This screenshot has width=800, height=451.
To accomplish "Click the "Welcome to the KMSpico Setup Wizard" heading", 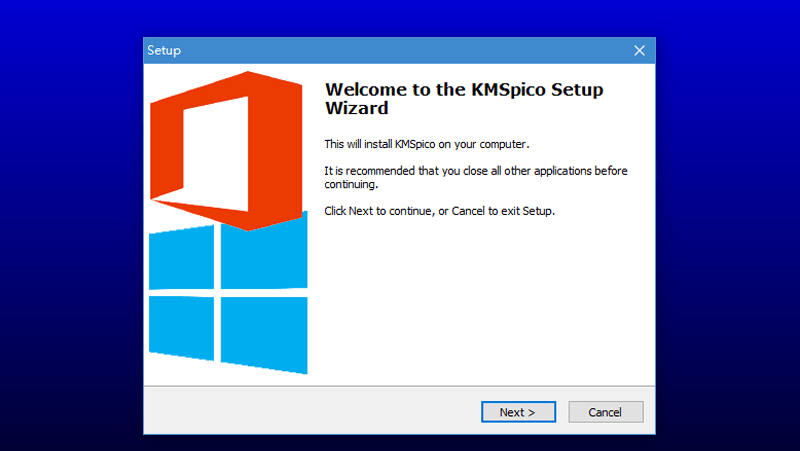I will click(x=464, y=98).
